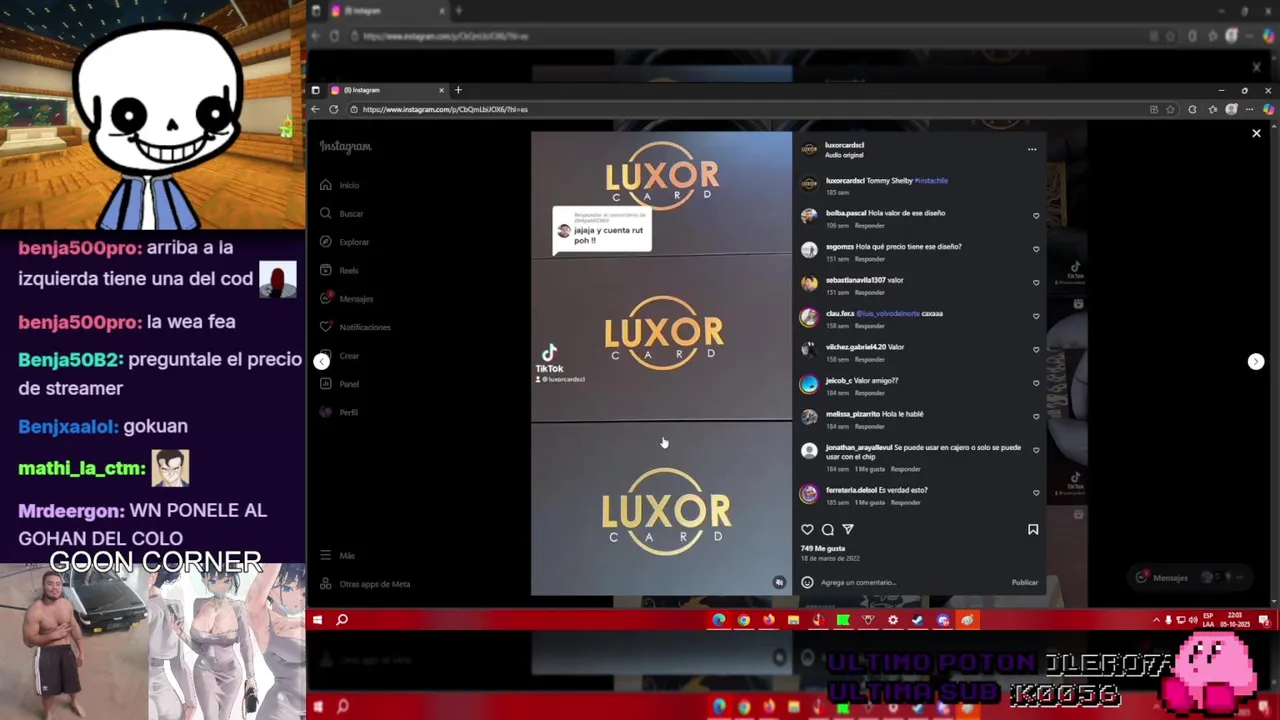The width and height of the screenshot is (1280, 720).
Task: Open Explorar compass icon in sidebar
Action: [326, 242]
